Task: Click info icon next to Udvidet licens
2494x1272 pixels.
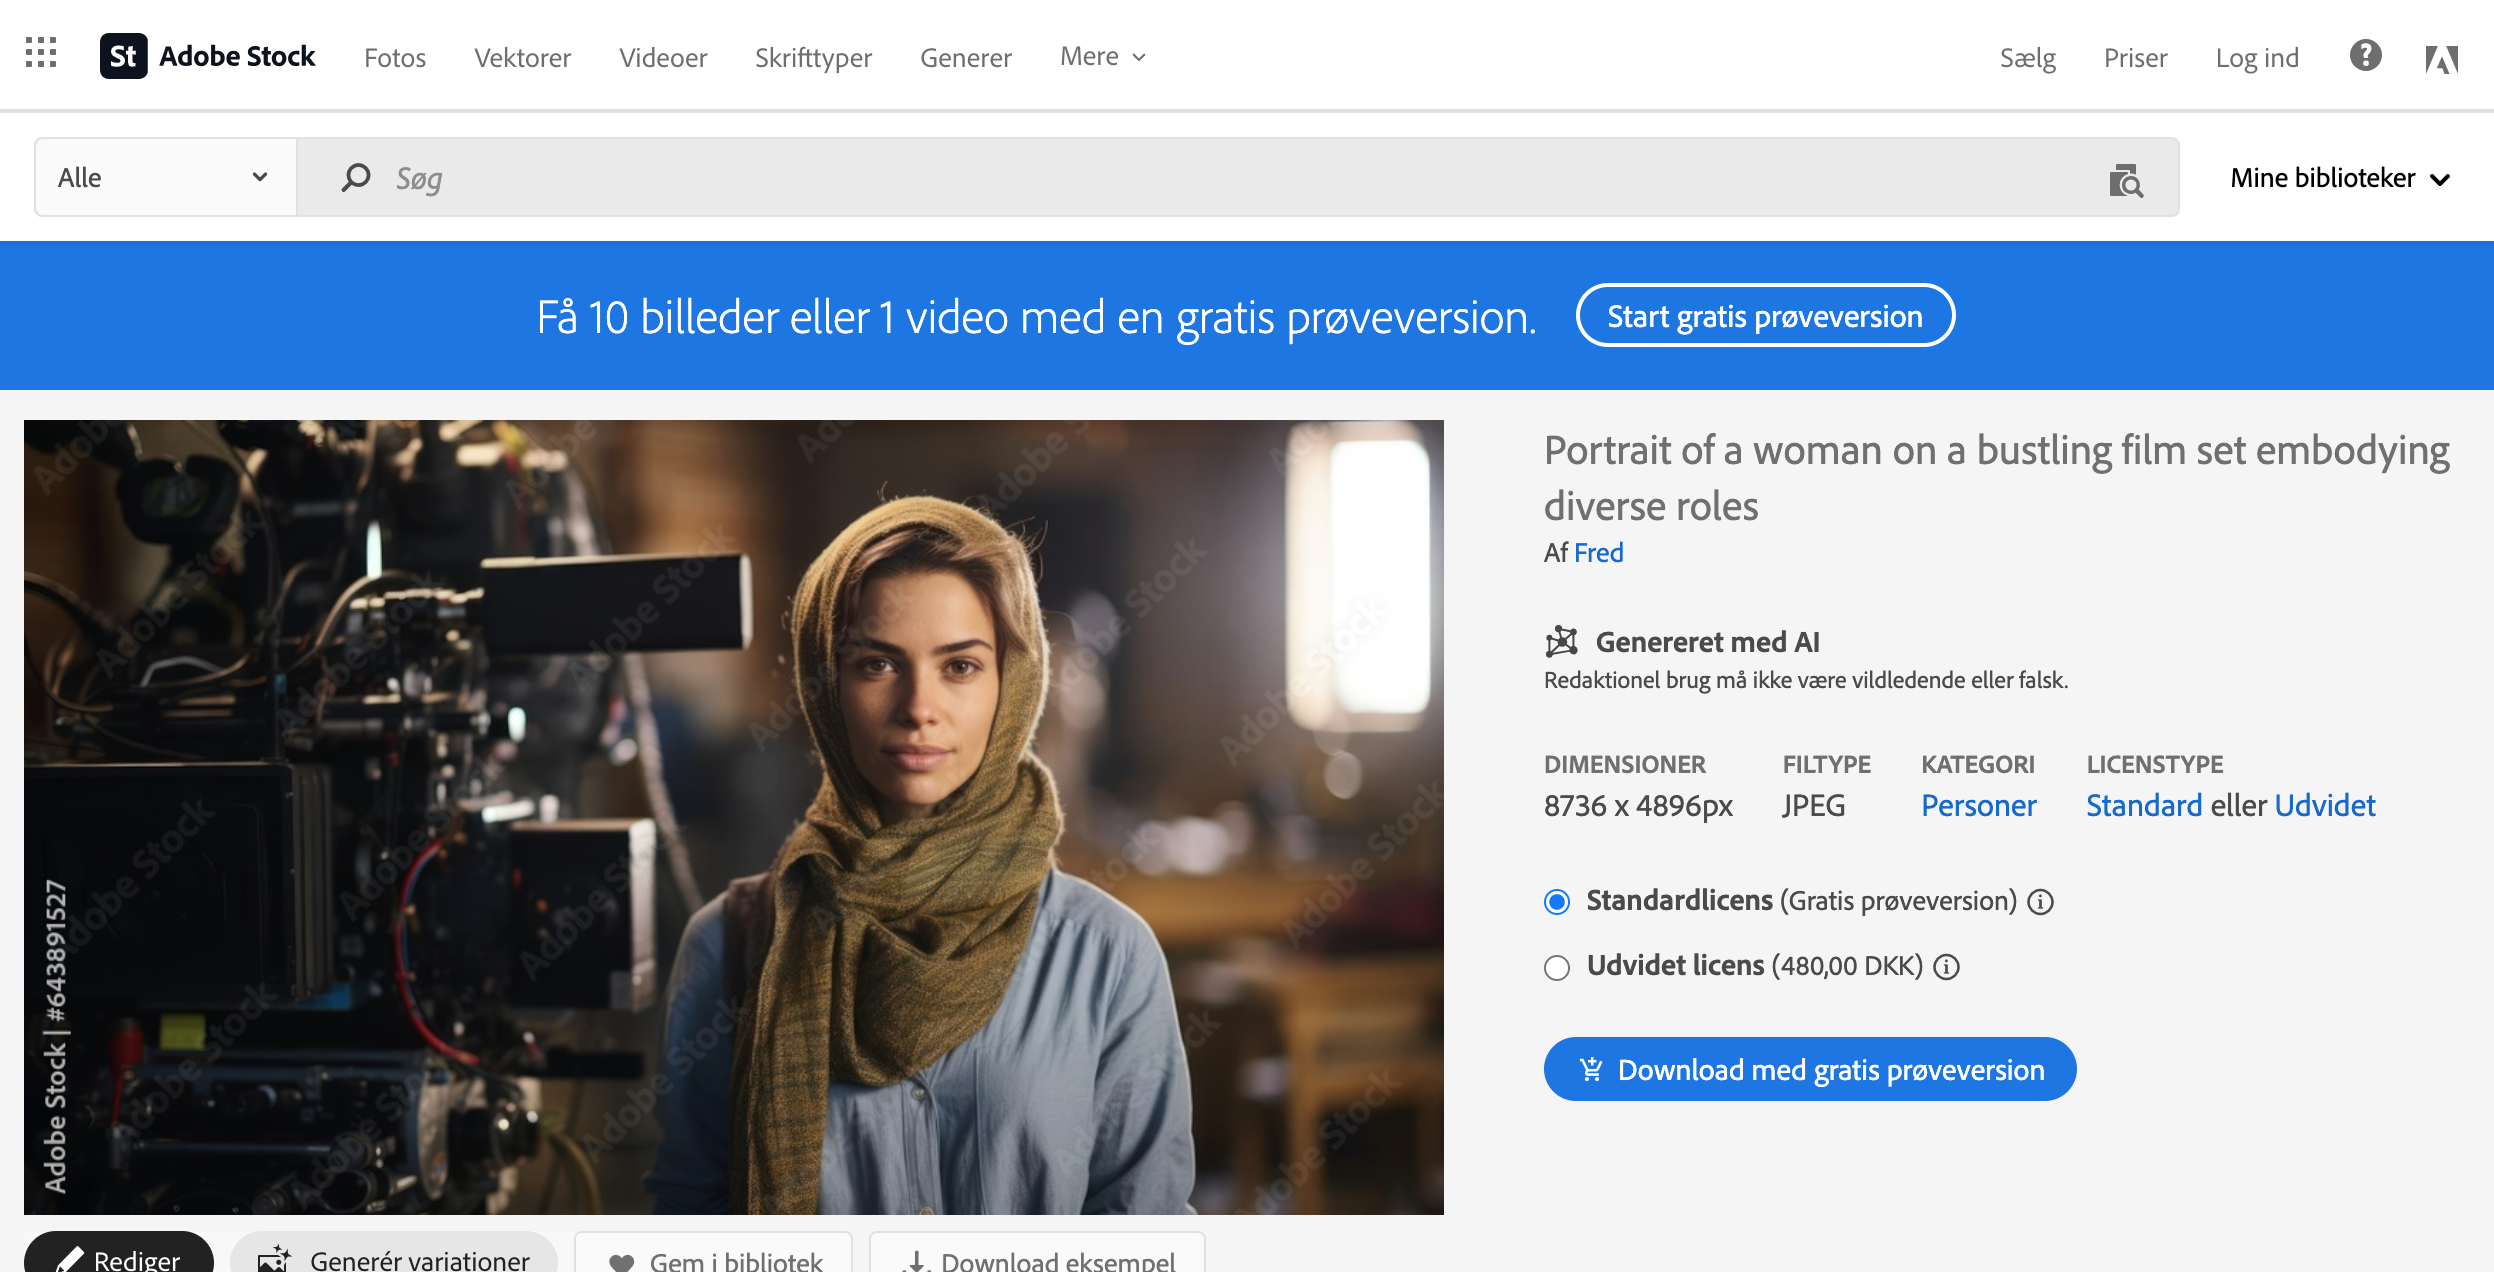Action: [x=1946, y=967]
